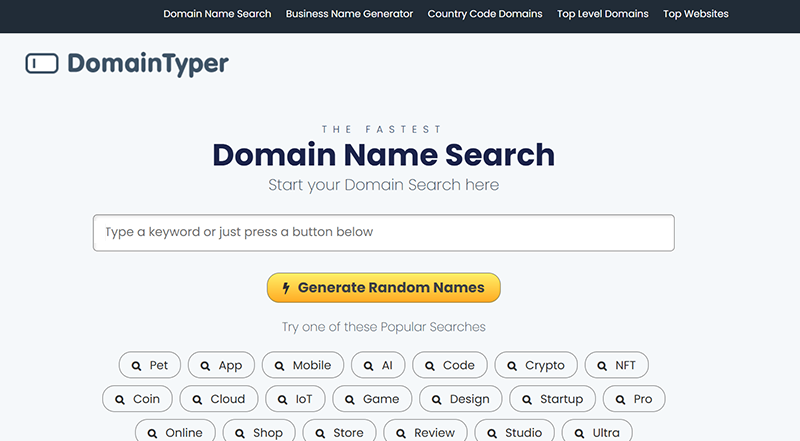
Task: Click magnifier icon in Cloud chip
Action: pos(197,400)
